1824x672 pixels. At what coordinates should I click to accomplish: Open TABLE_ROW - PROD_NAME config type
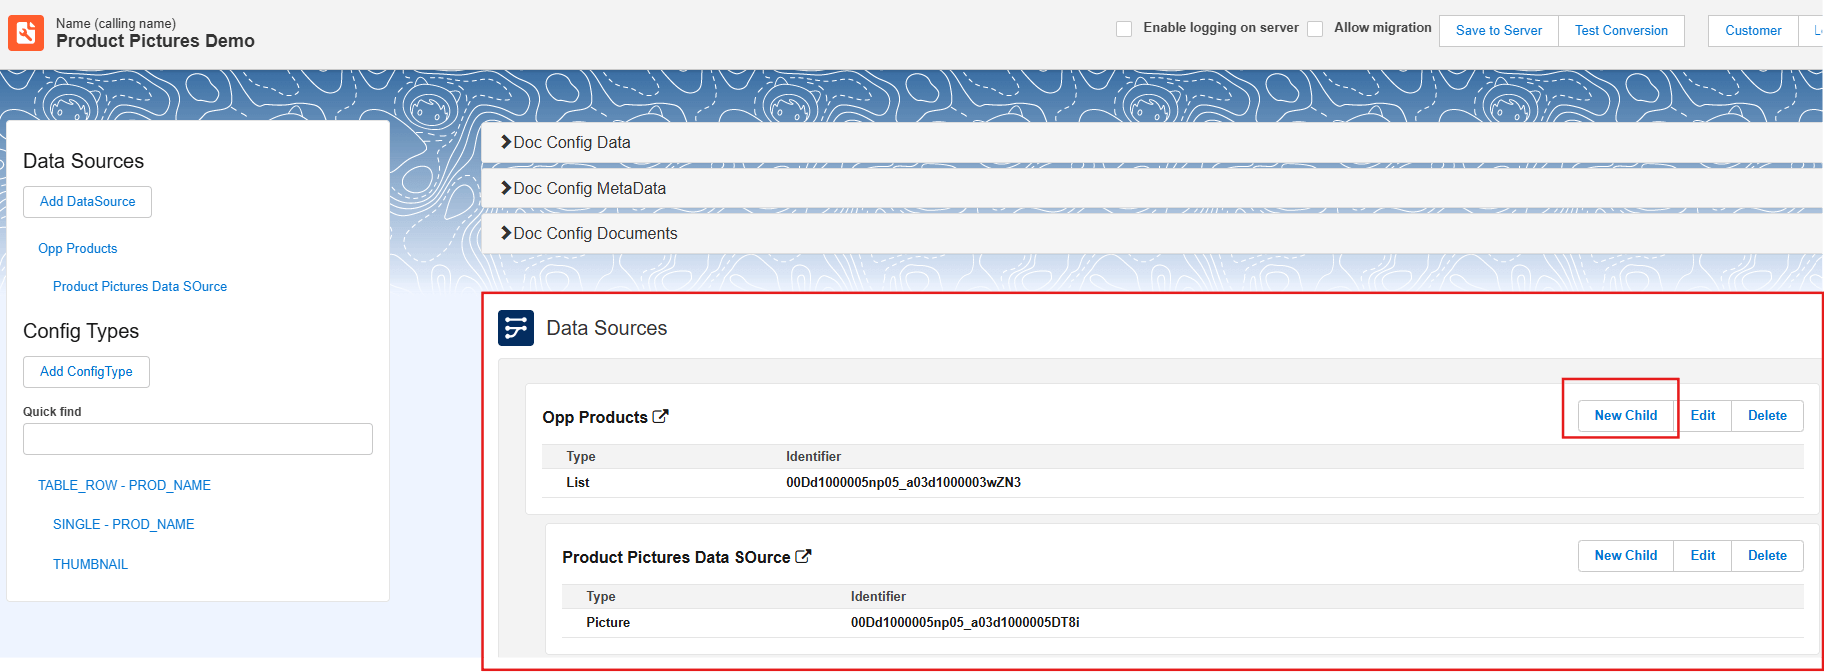click(x=124, y=486)
